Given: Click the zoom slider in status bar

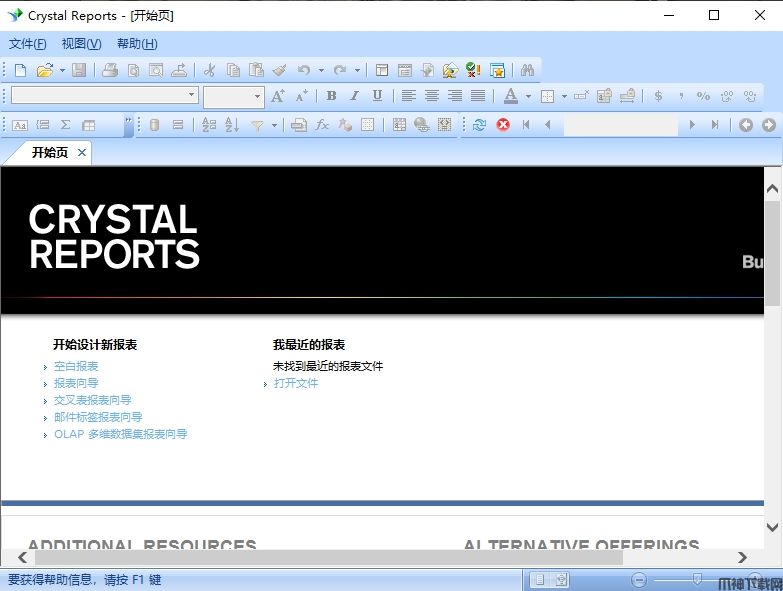Looking at the screenshot, I should coord(697,579).
